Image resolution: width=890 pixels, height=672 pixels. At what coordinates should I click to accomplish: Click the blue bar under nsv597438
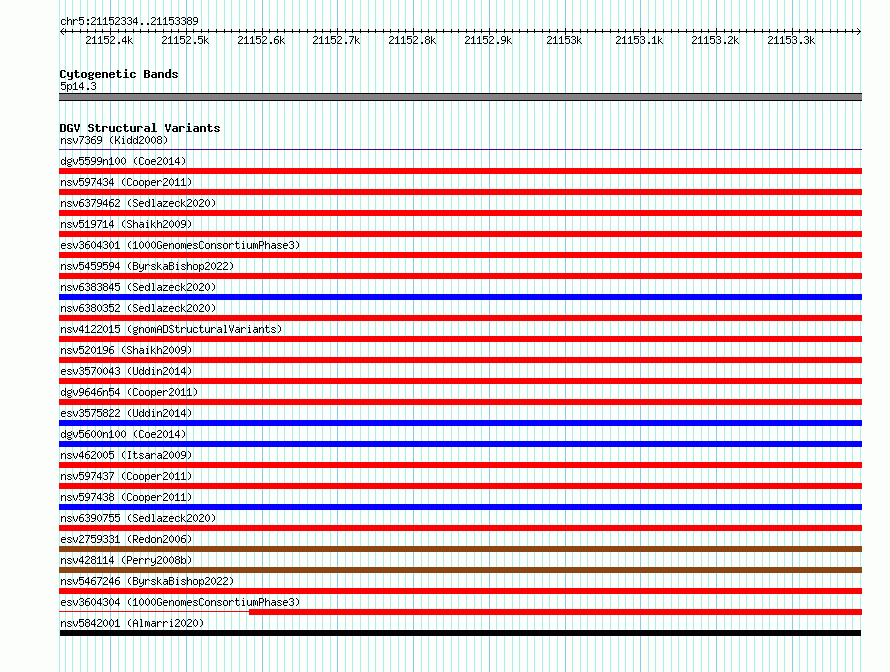click(x=460, y=507)
